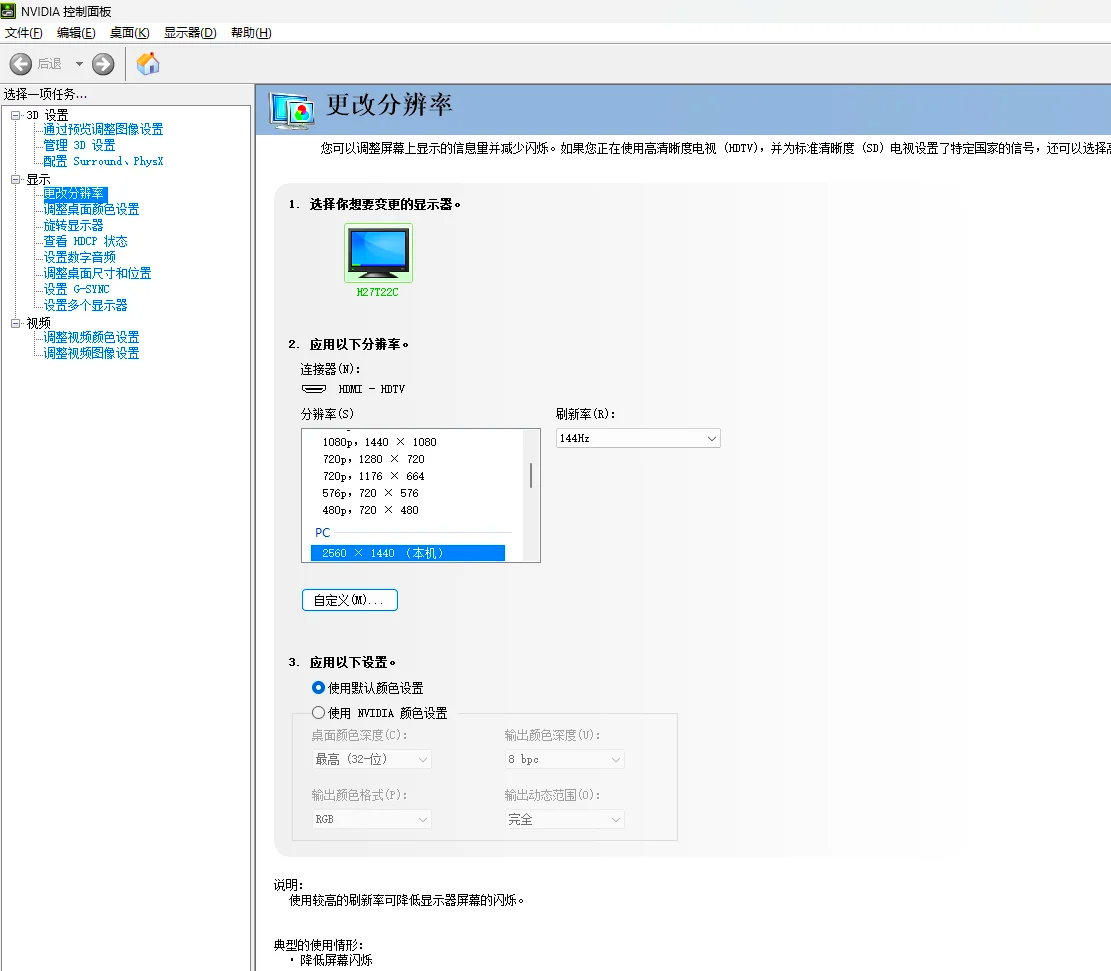The height and width of the screenshot is (971, 1111).
Task: Open the 帮助(H) menu
Action: click(x=251, y=33)
